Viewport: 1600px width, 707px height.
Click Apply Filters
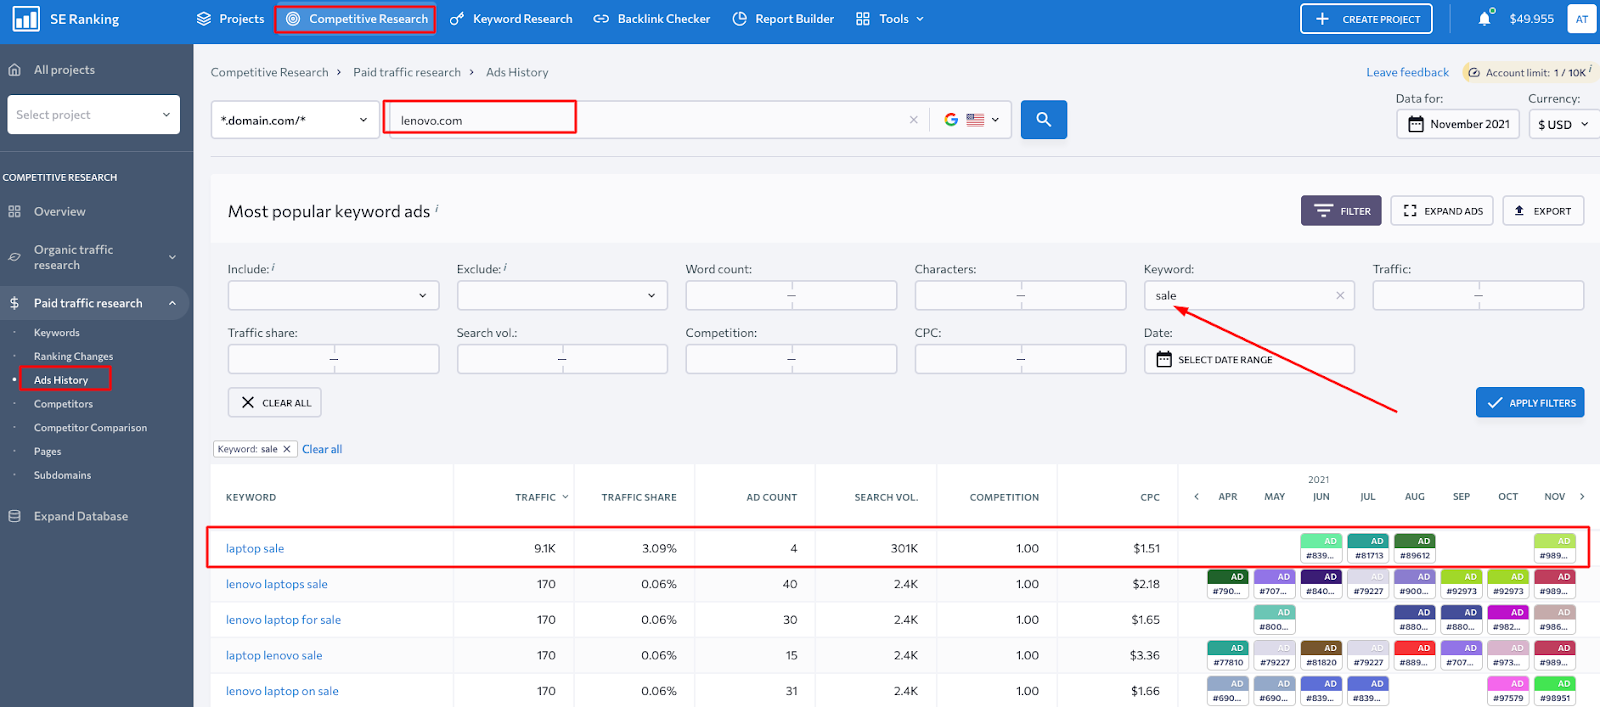click(1530, 402)
